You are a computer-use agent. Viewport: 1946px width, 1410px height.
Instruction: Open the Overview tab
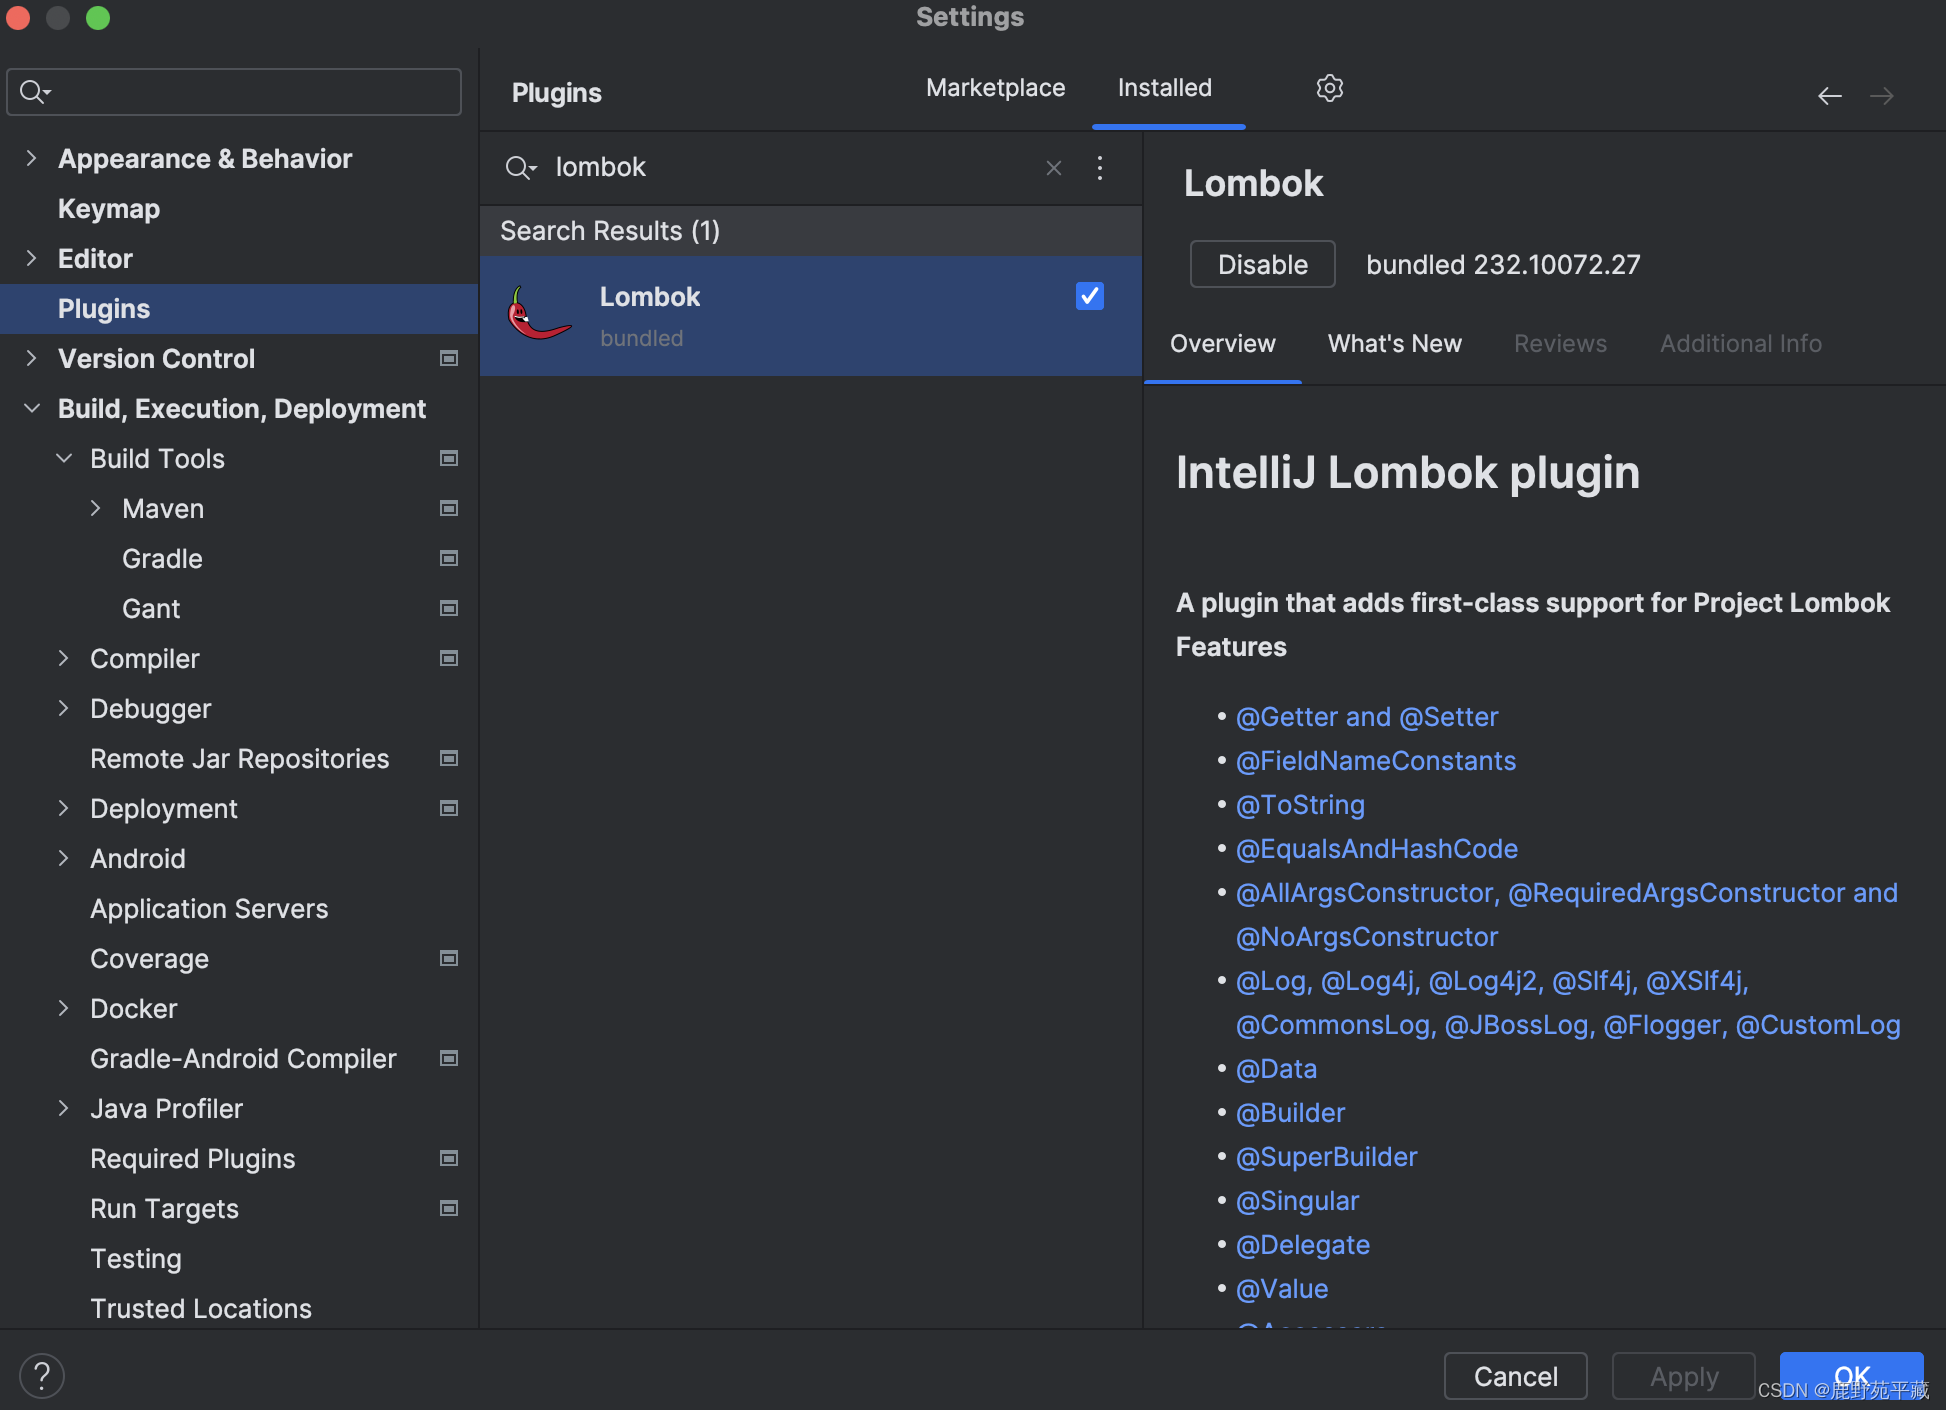tap(1222, 344)
